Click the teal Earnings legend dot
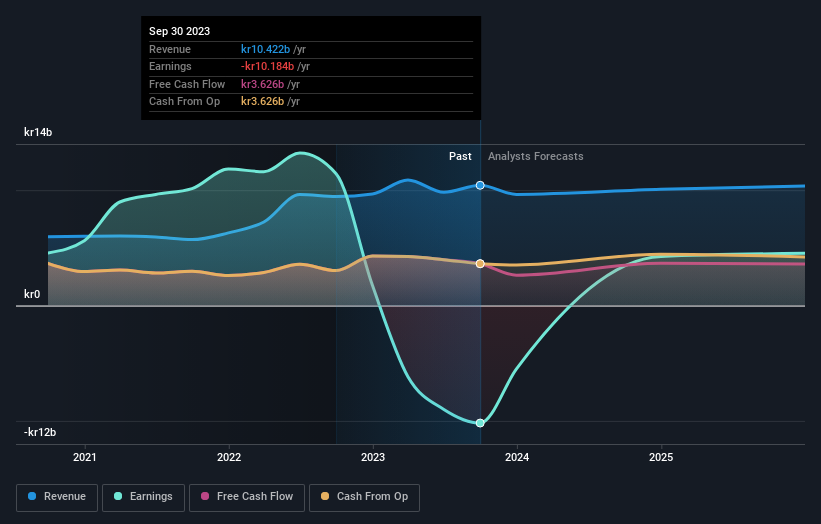The width and height of the screenshot is (821, 524). point(118,496)
